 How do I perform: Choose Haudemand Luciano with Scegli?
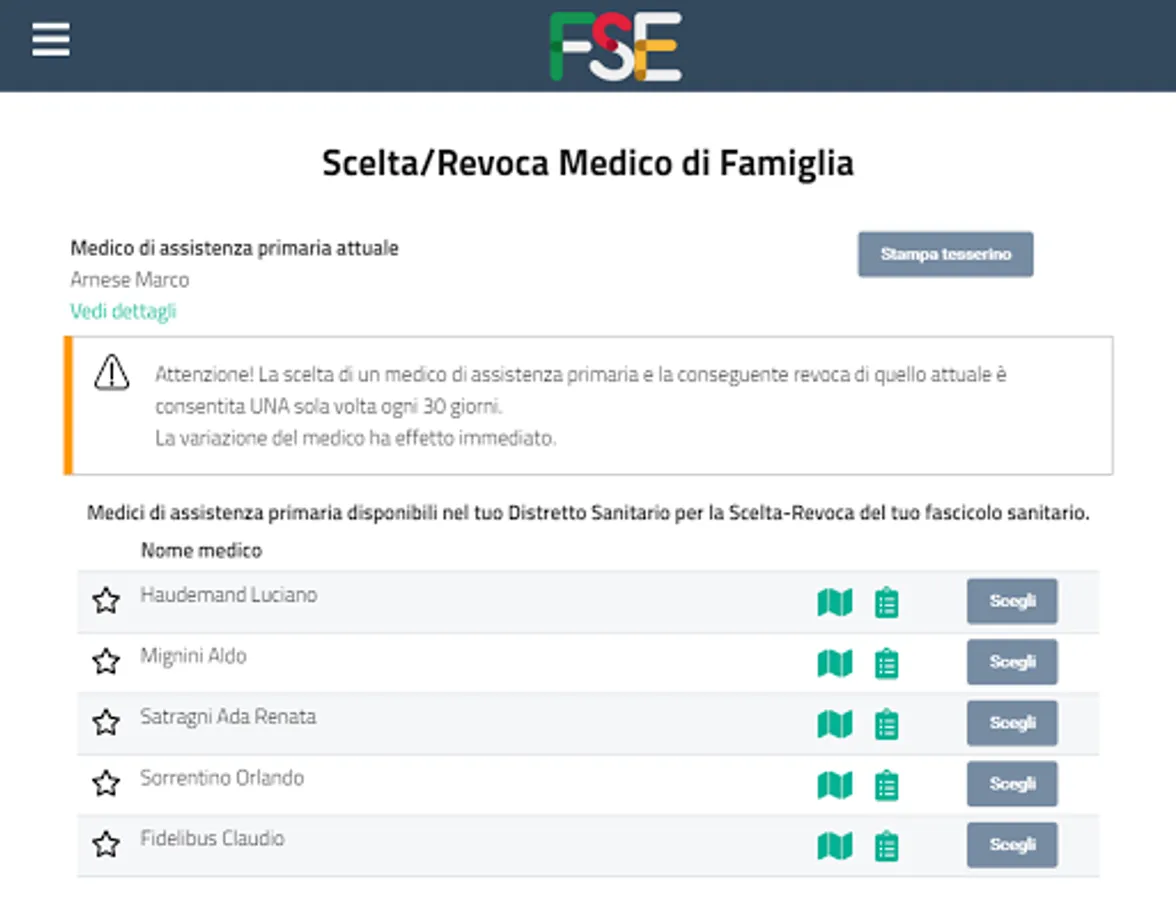coord(1012,602)
